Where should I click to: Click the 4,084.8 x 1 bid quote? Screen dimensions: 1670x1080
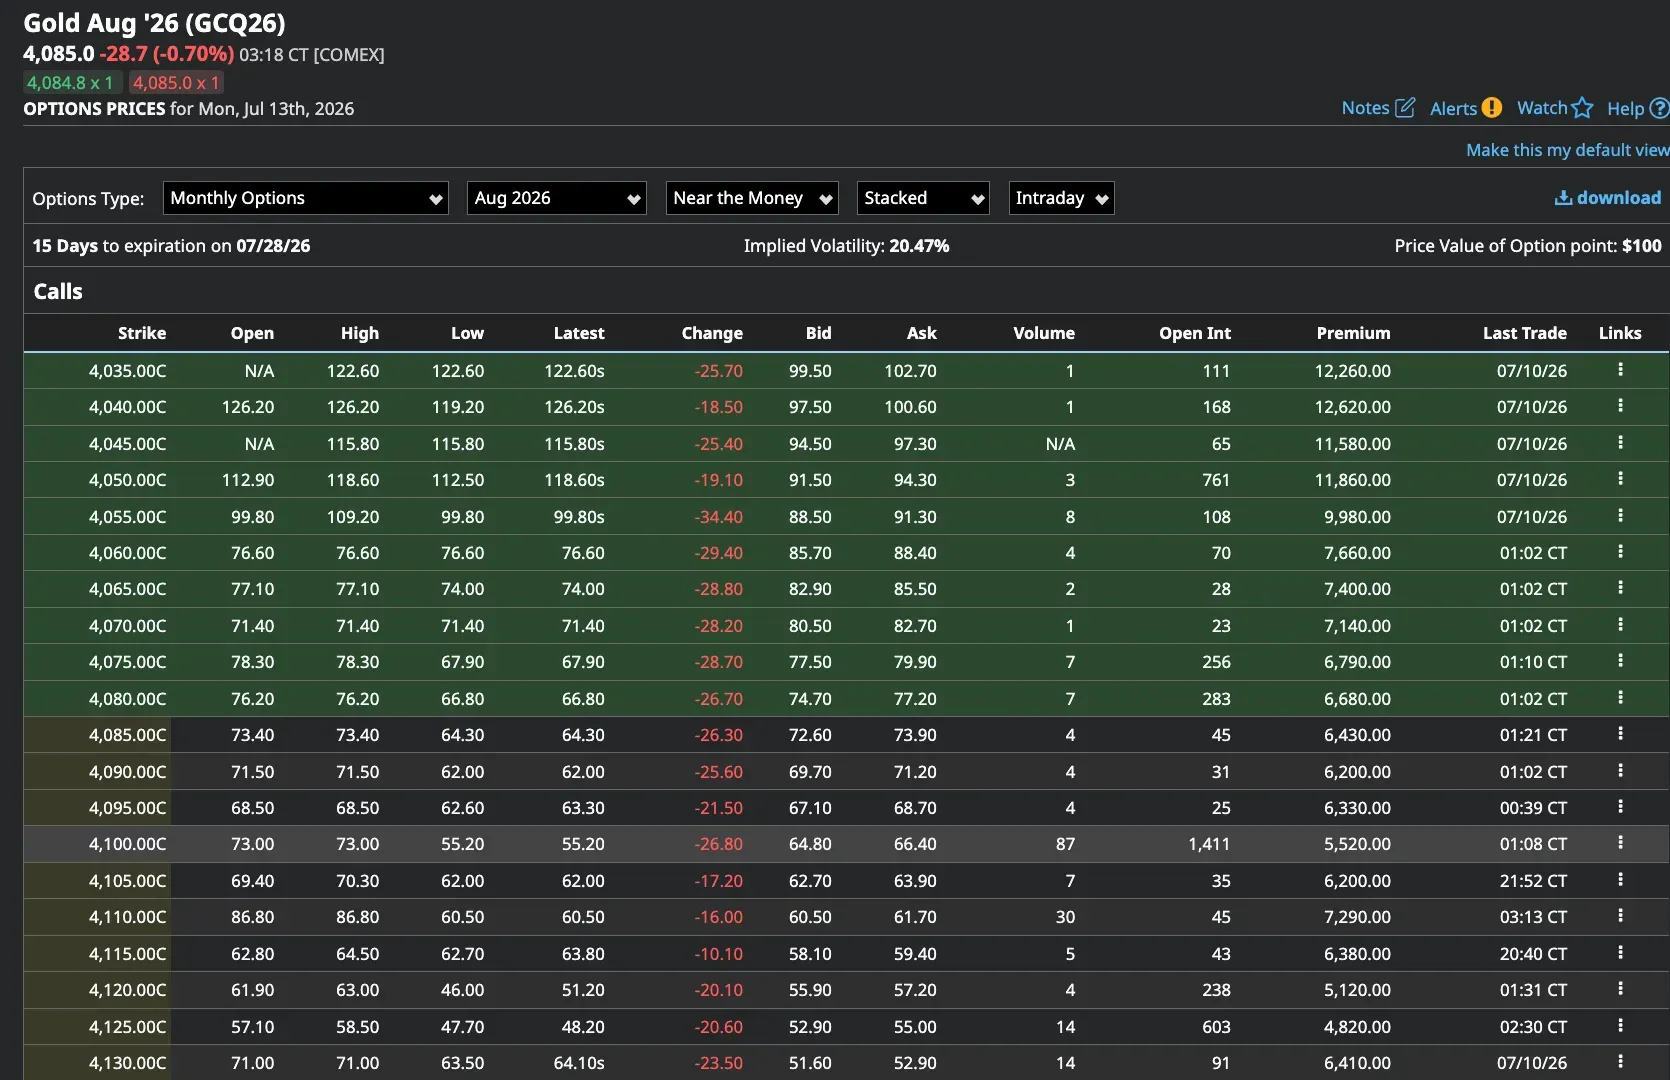coord(70,83)
